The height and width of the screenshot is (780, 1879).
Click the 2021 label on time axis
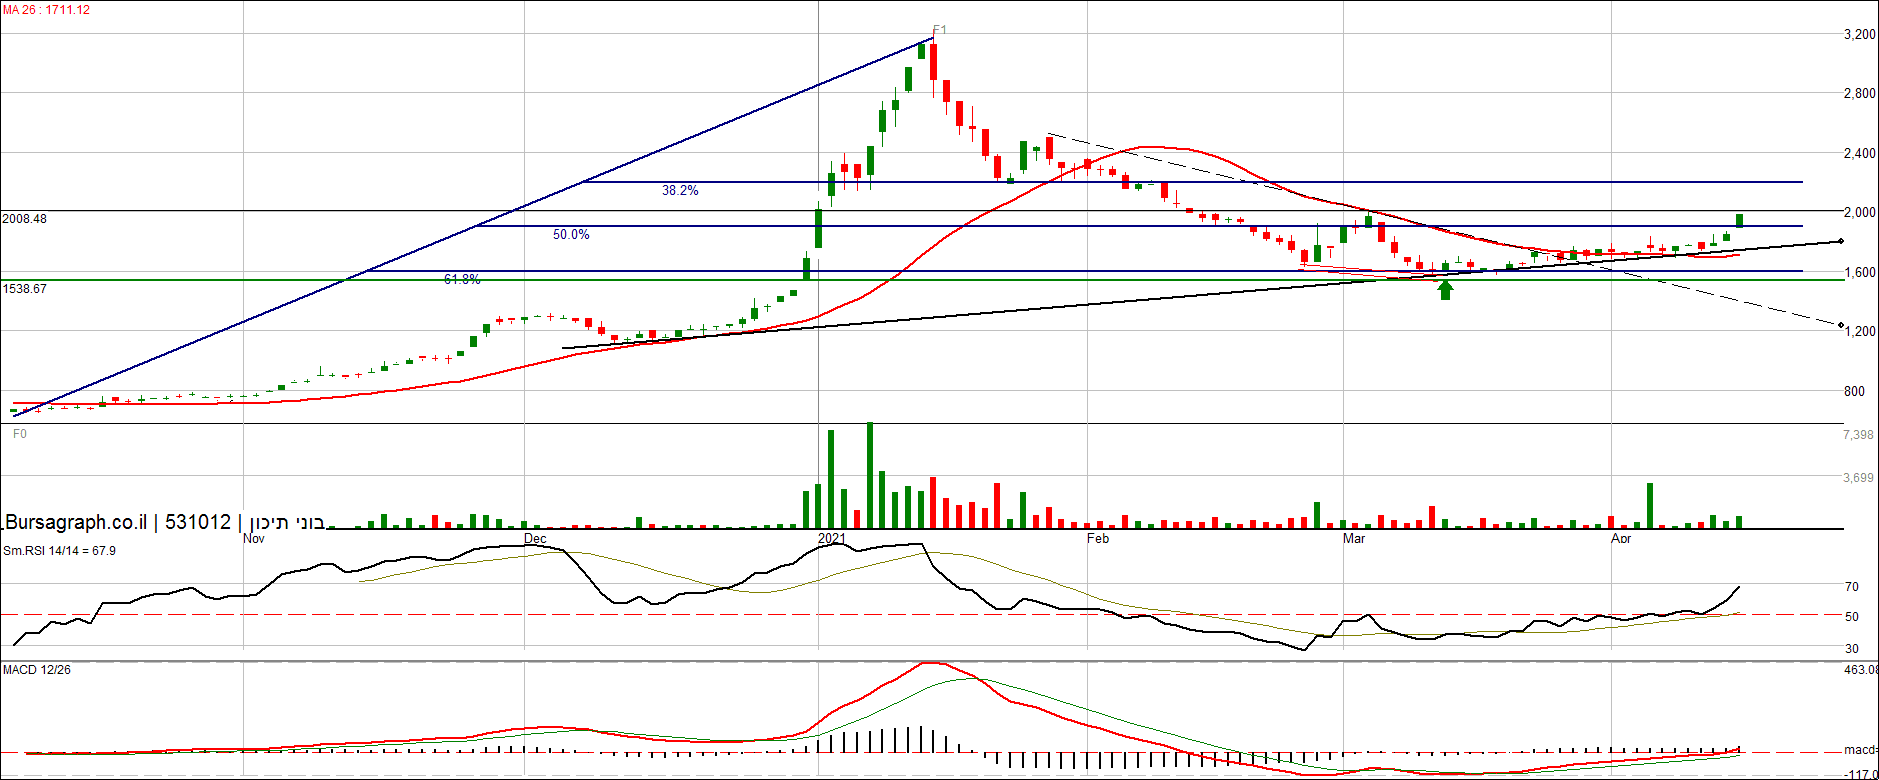(x=831, y=538)
